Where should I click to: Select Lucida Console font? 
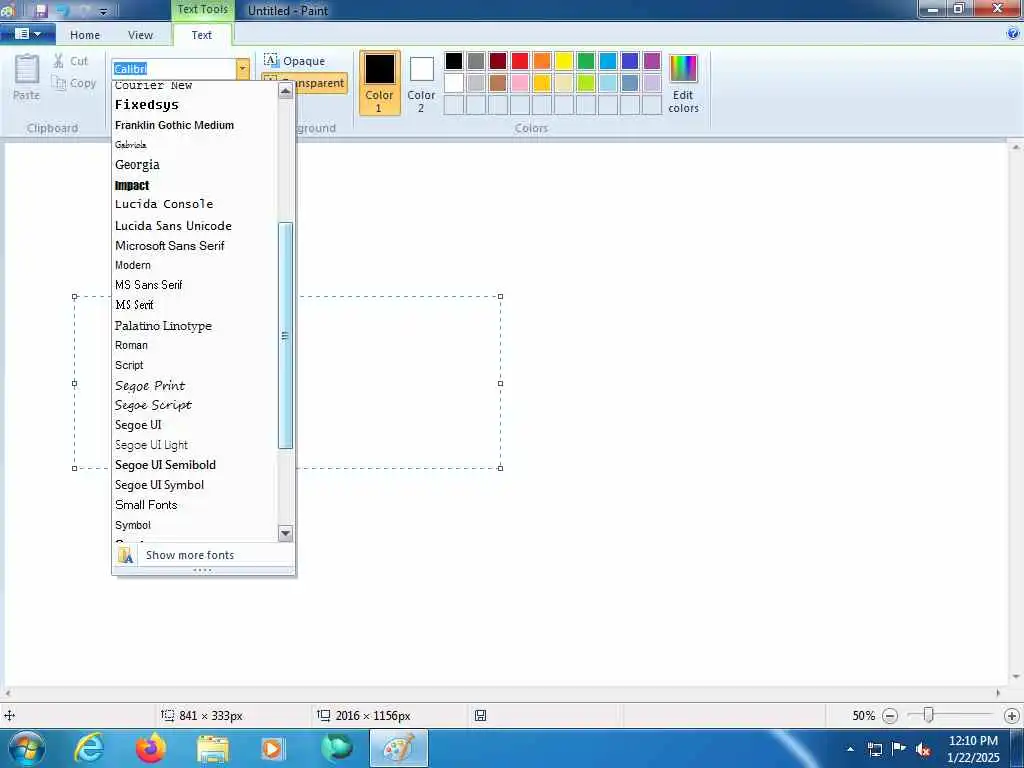[195, 204]
